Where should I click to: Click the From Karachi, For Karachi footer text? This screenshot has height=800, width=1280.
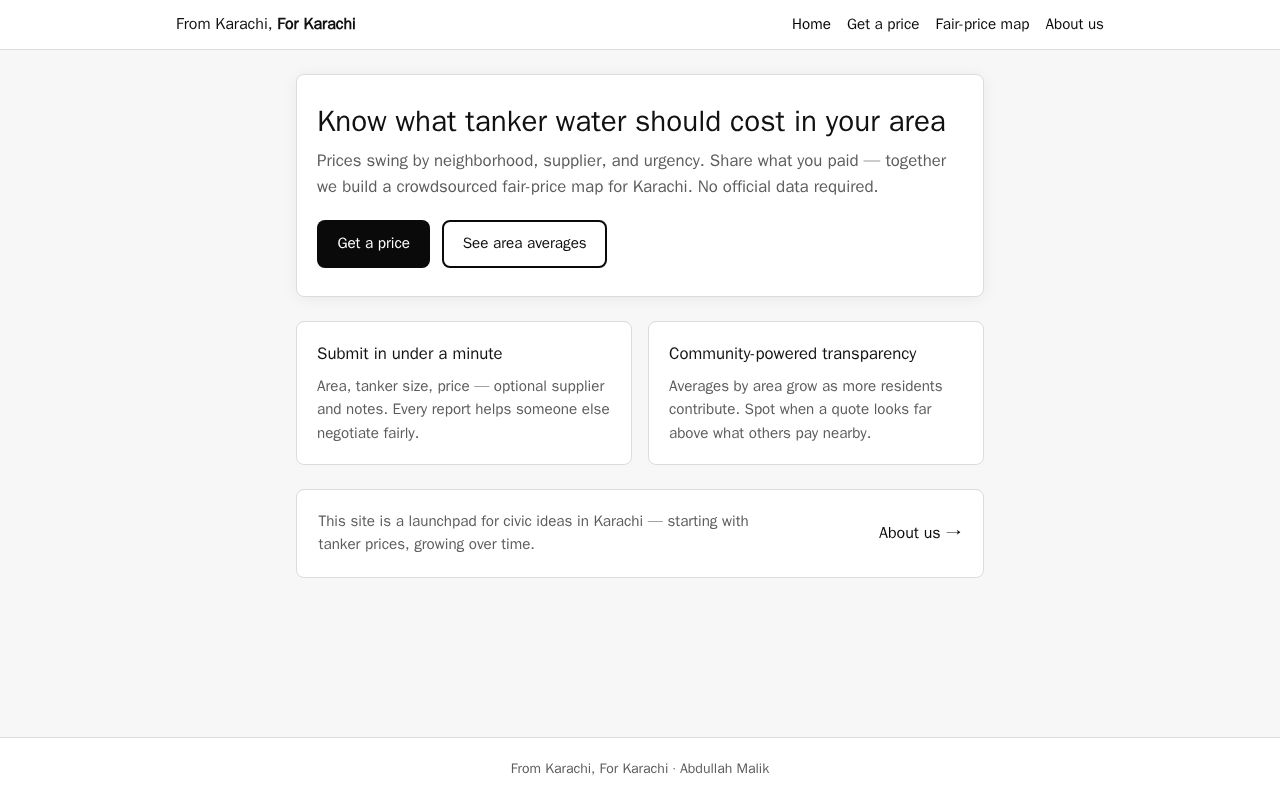pyautogui.click(x=589, y=769)
